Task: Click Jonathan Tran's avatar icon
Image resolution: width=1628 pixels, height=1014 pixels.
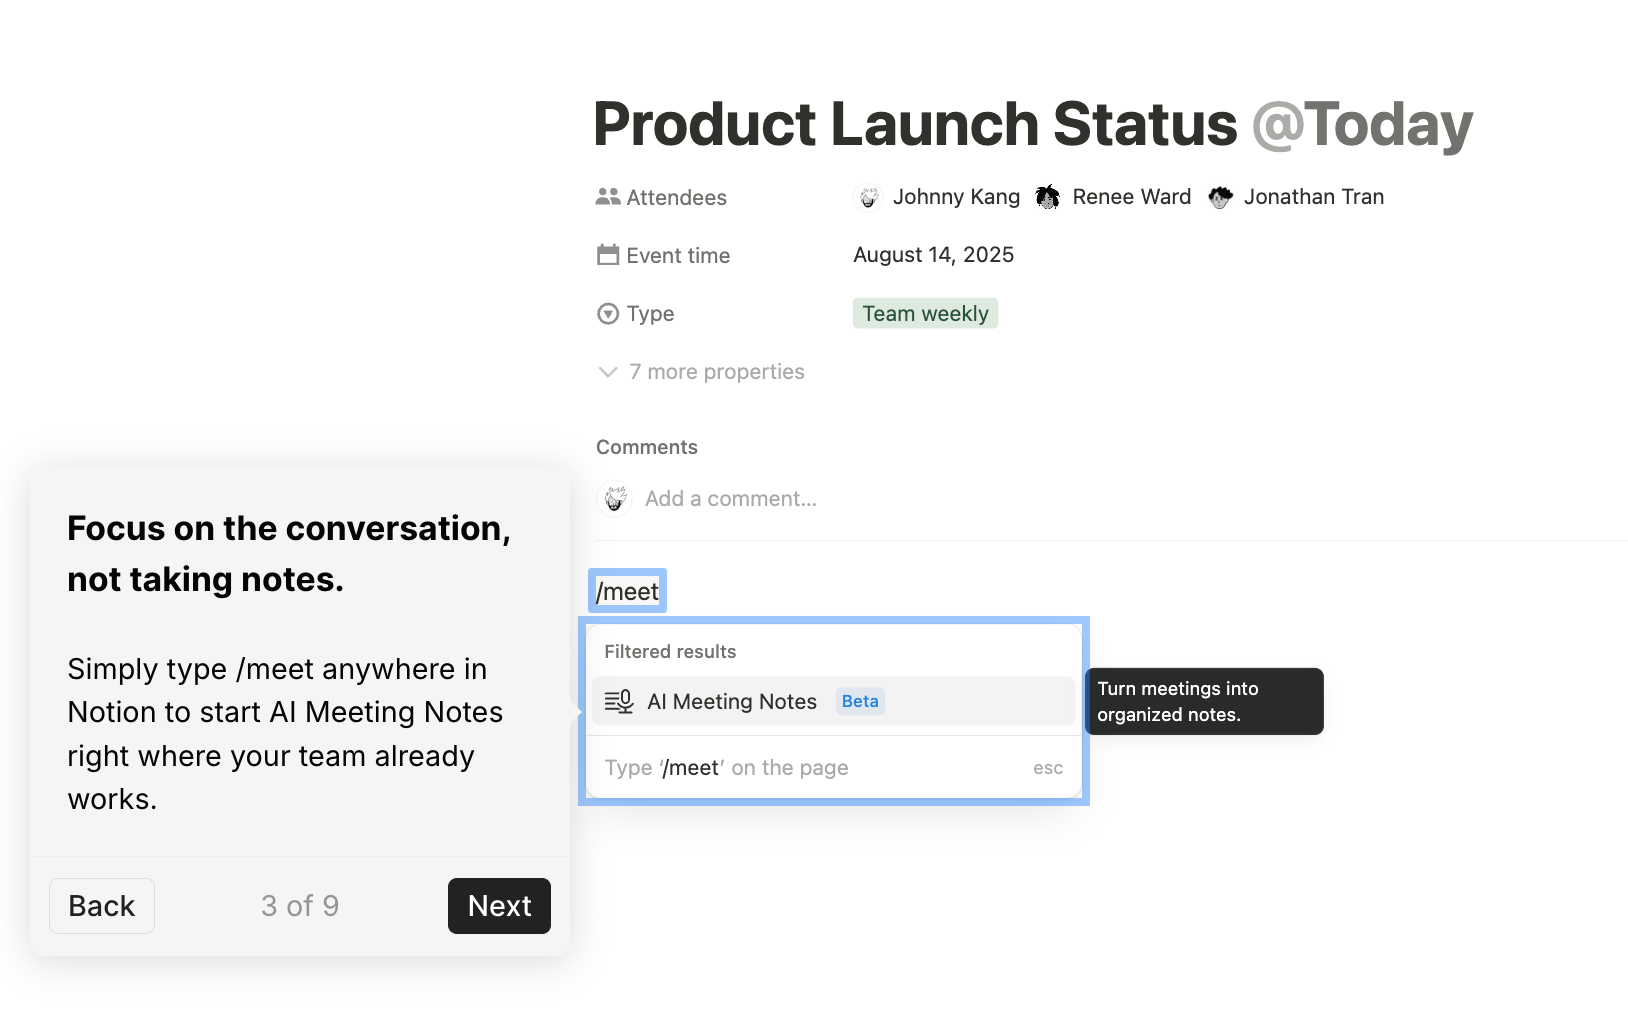Action: click(x=1220, y=197)
